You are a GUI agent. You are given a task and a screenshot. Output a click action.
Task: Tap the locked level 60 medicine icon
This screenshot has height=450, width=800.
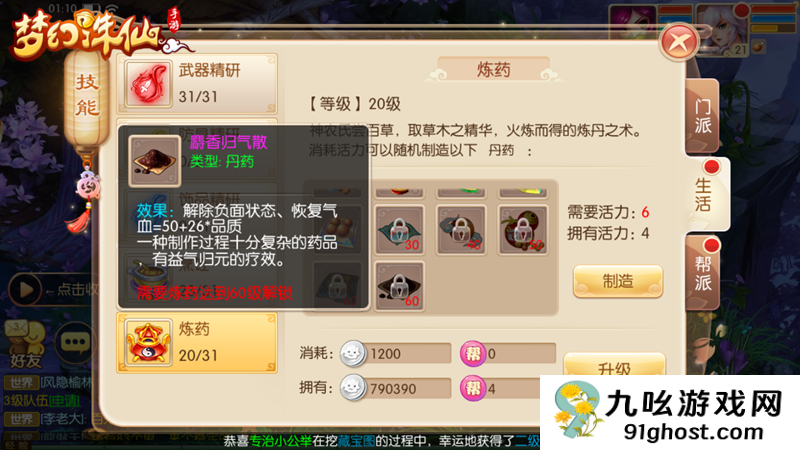399,286
